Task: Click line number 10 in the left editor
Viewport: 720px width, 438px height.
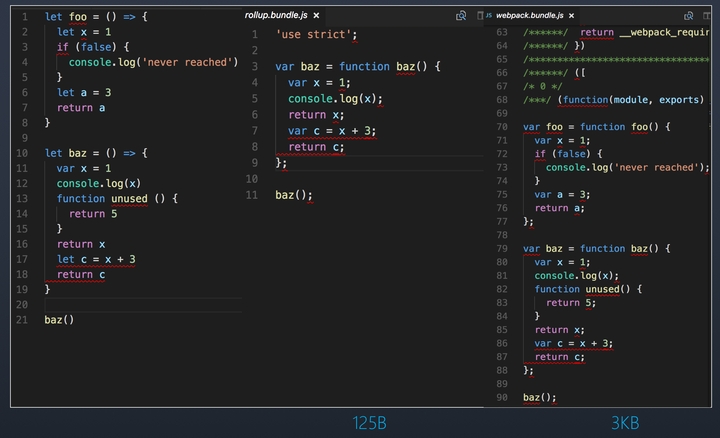Action: pyautogui.click(x=22, y=153)
